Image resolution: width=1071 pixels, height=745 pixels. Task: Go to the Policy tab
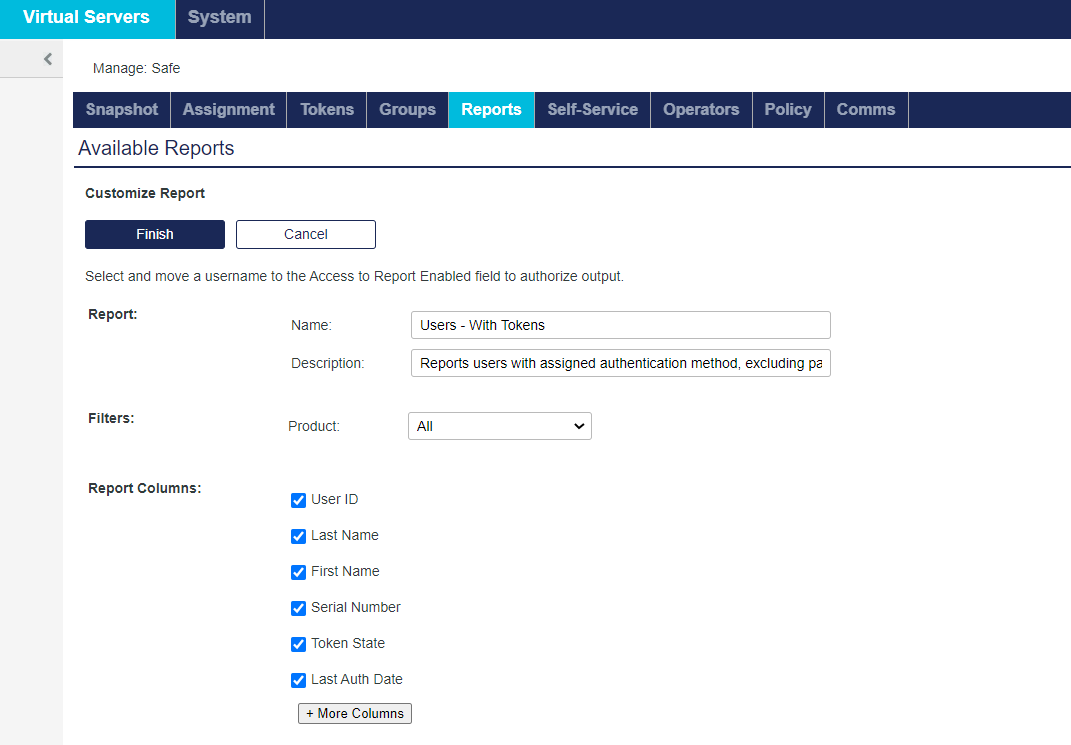[x=788, y=110]
